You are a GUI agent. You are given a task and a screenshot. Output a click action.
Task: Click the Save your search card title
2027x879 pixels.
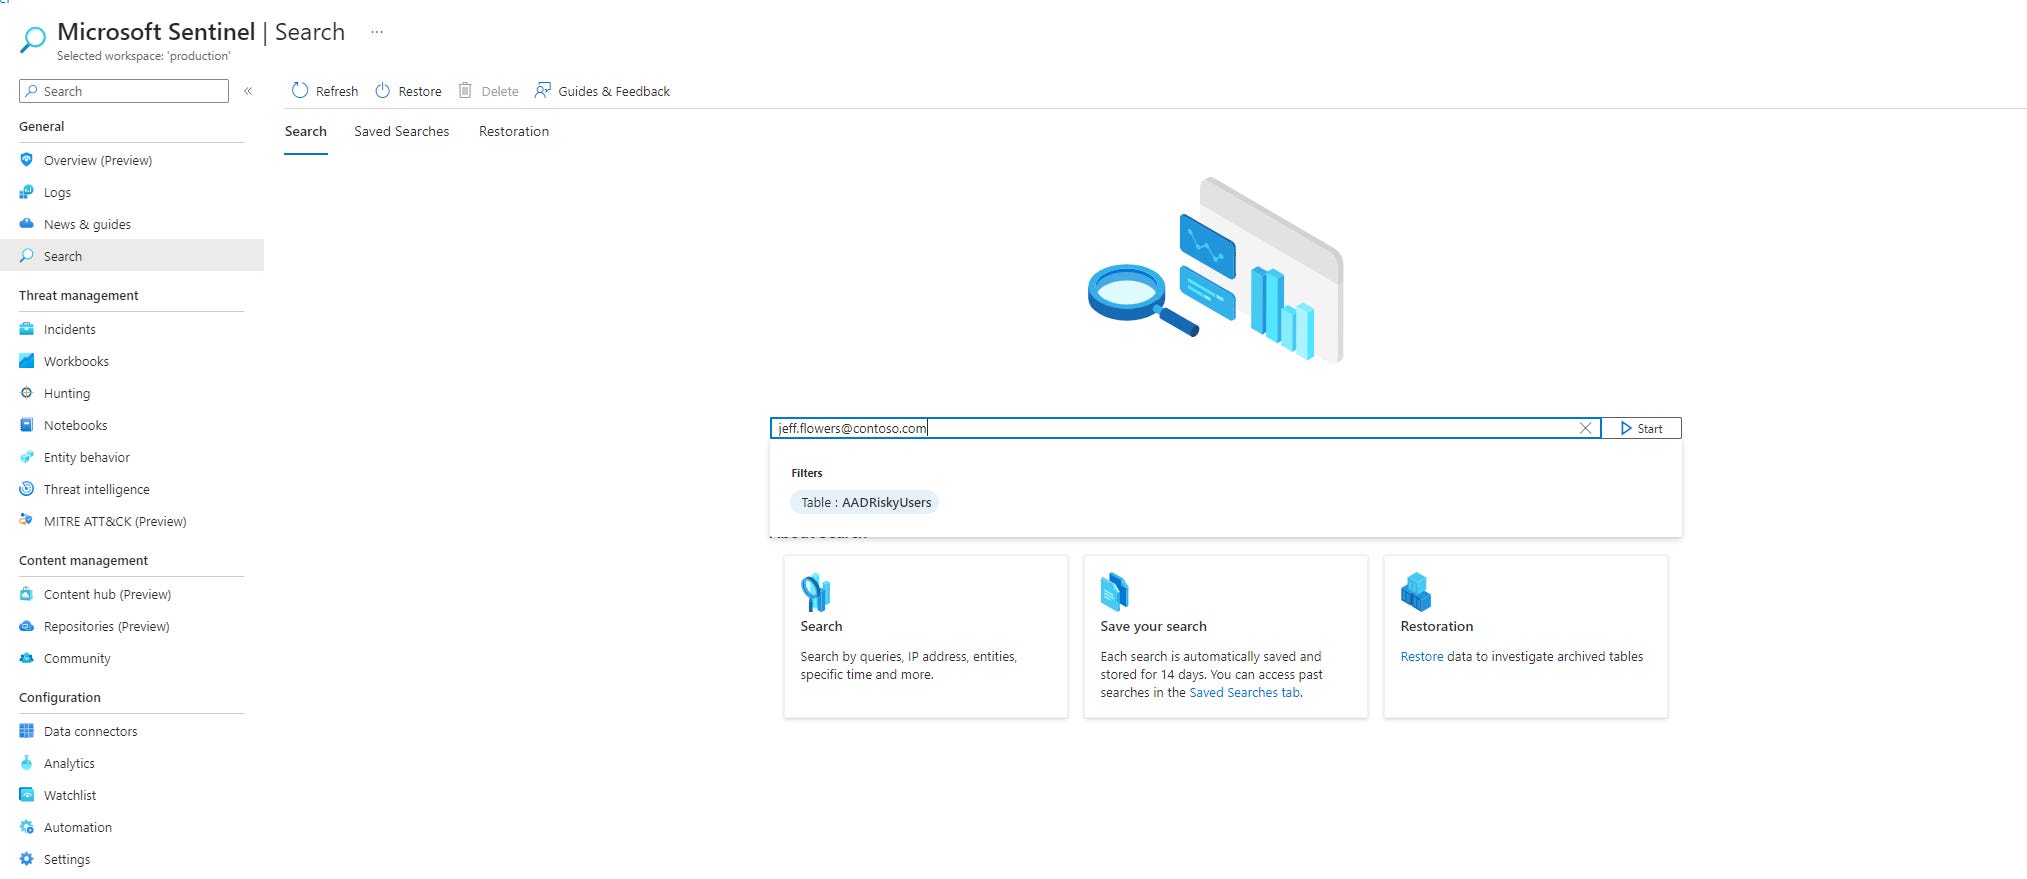(1154, 627)
